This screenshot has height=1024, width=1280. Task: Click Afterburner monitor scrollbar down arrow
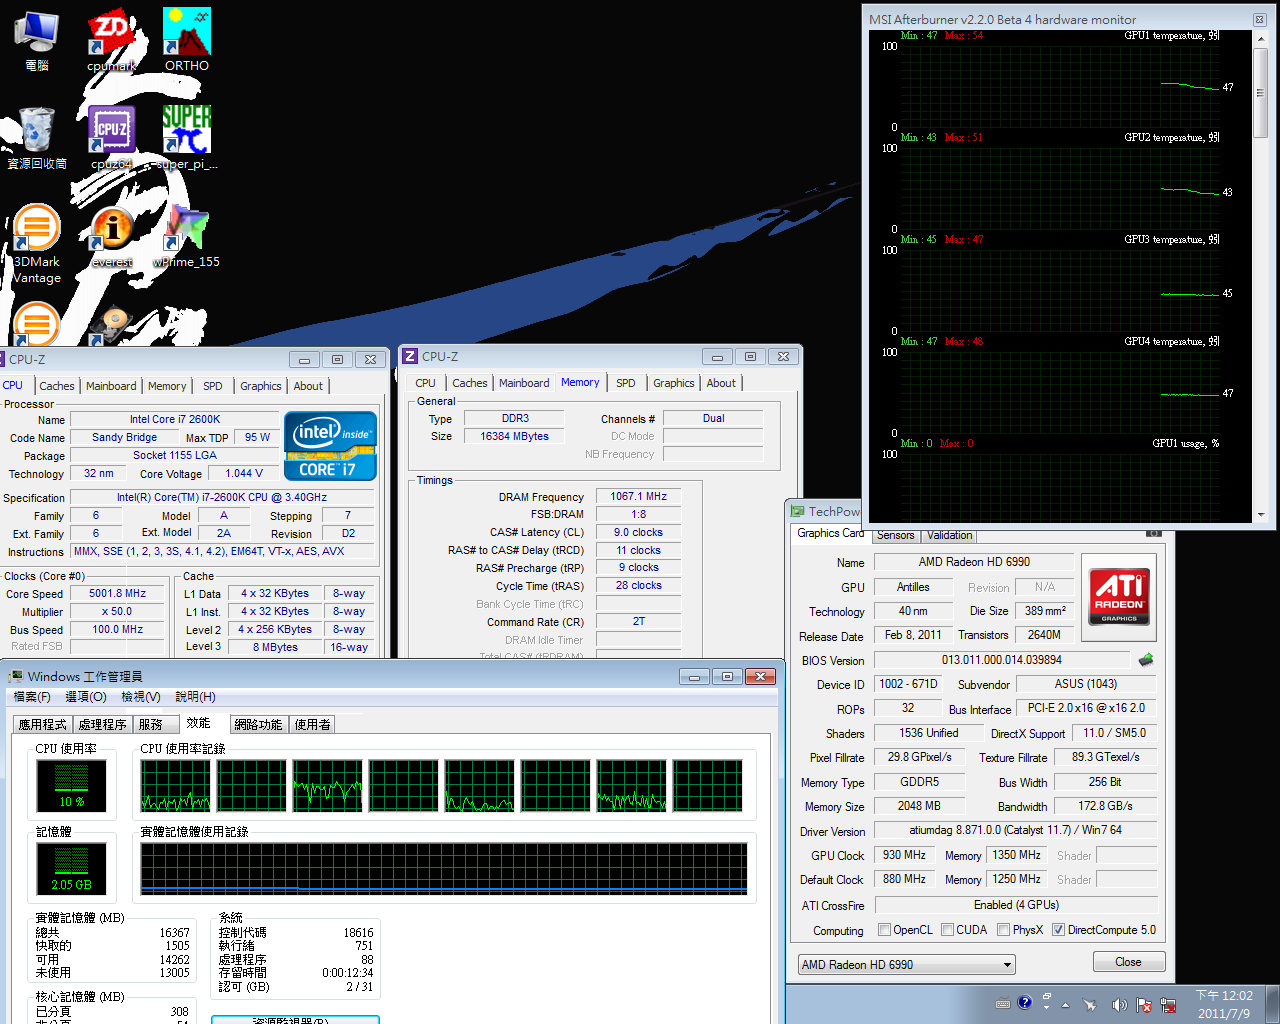tap(1261, 515)
